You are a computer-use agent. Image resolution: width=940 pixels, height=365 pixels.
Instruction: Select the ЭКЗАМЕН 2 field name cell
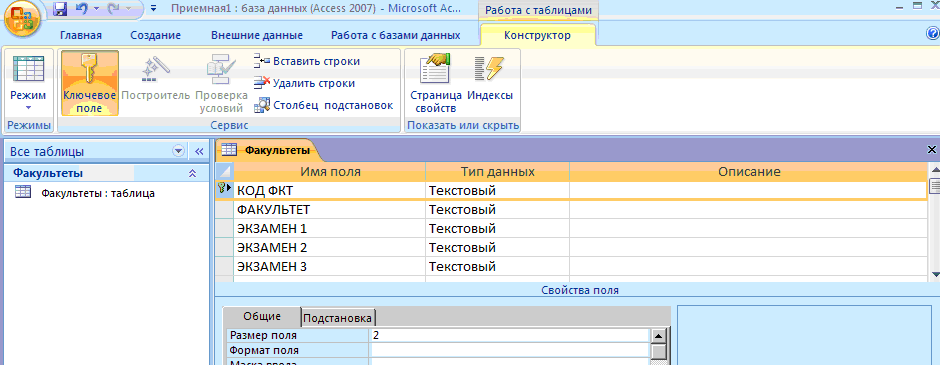click(329, 248)
